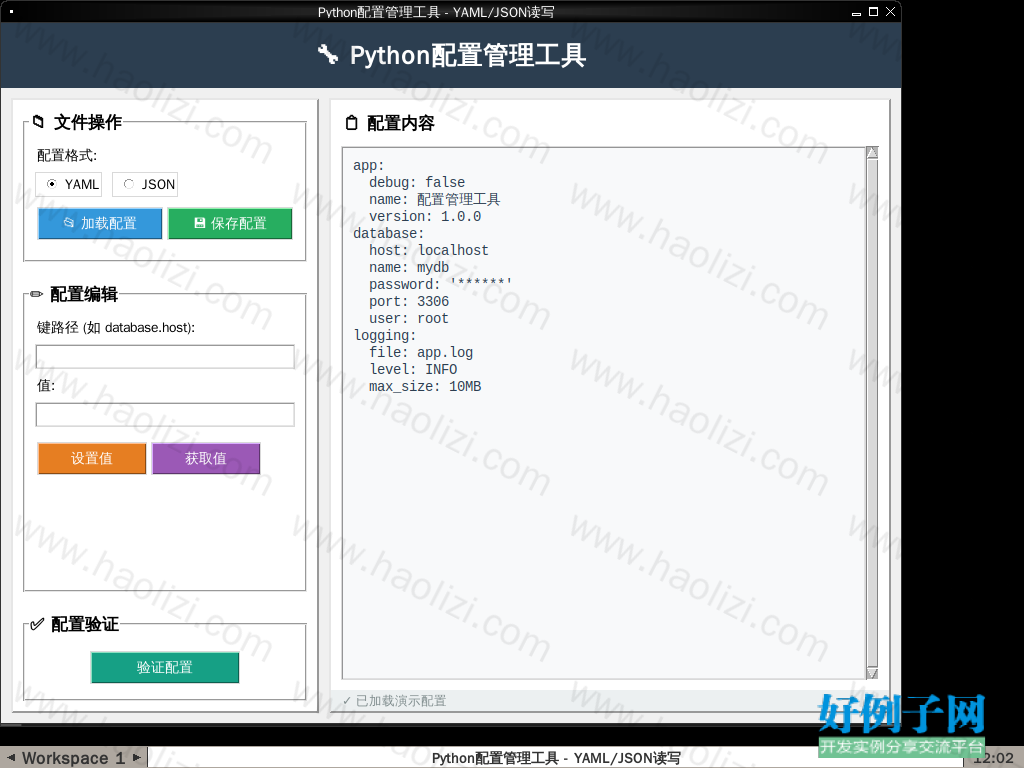Click the purple 获取值 button

point(206,458)
